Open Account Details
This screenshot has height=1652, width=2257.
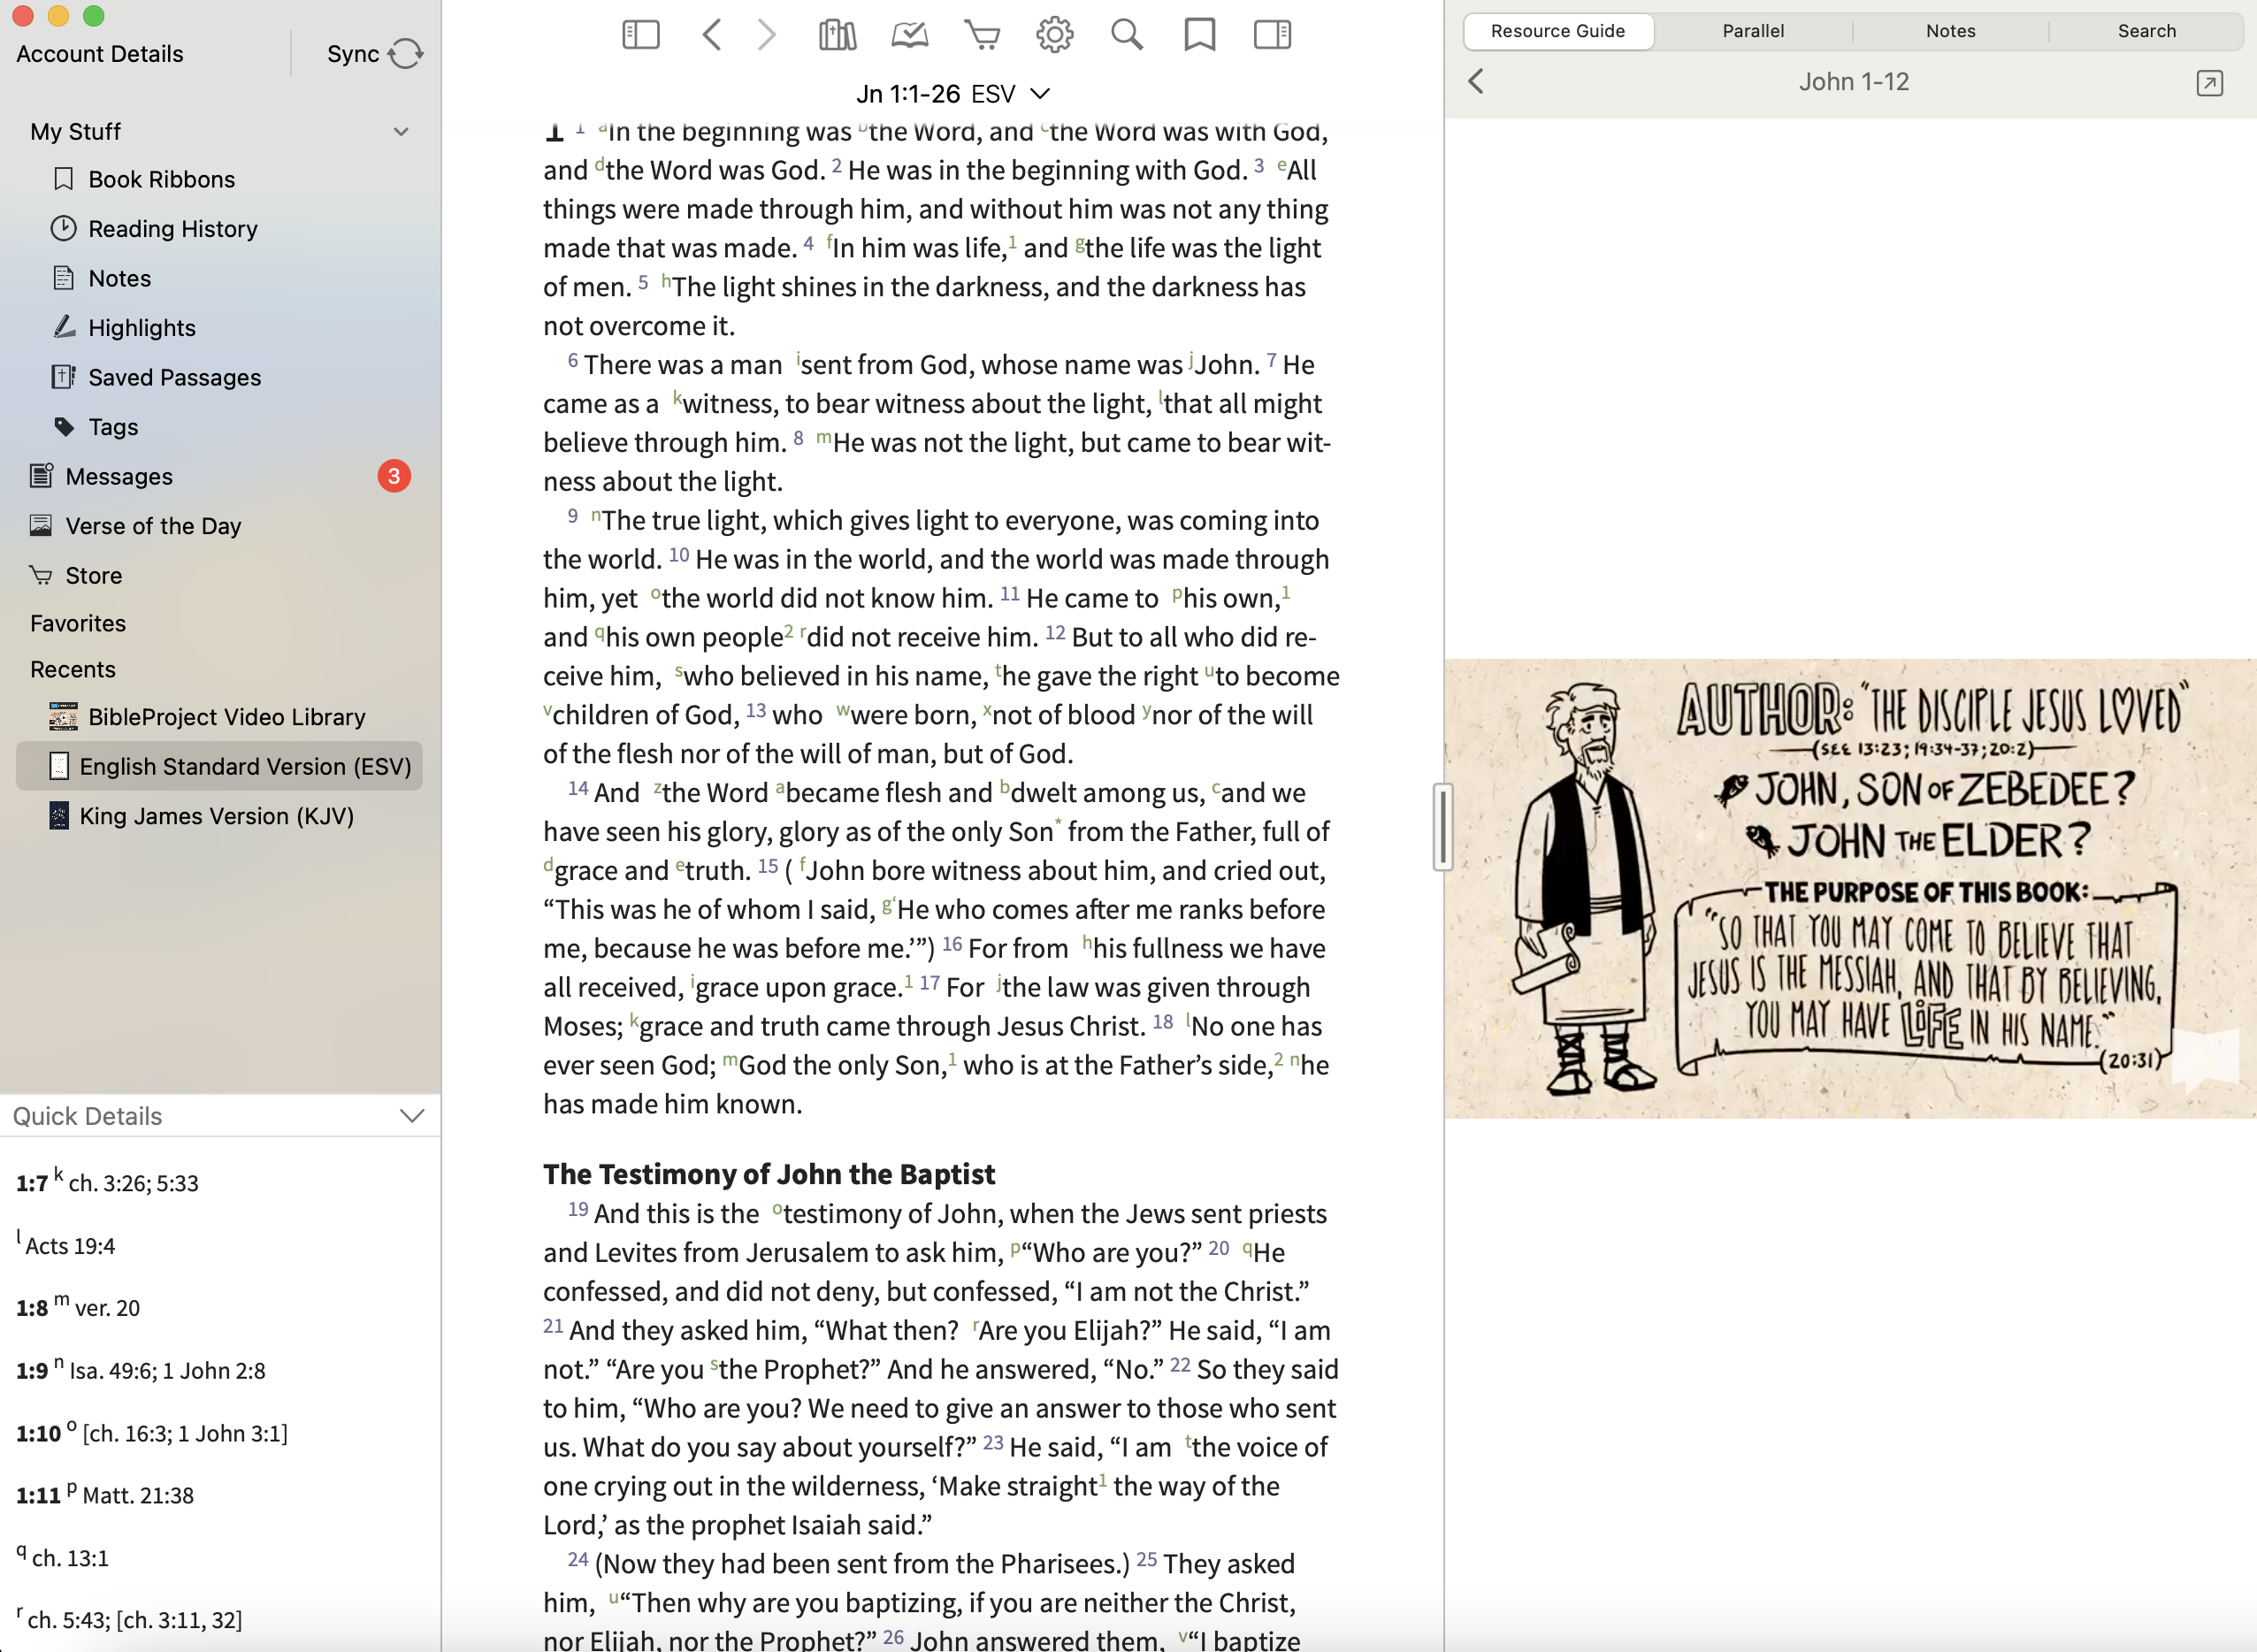[100, 54]
